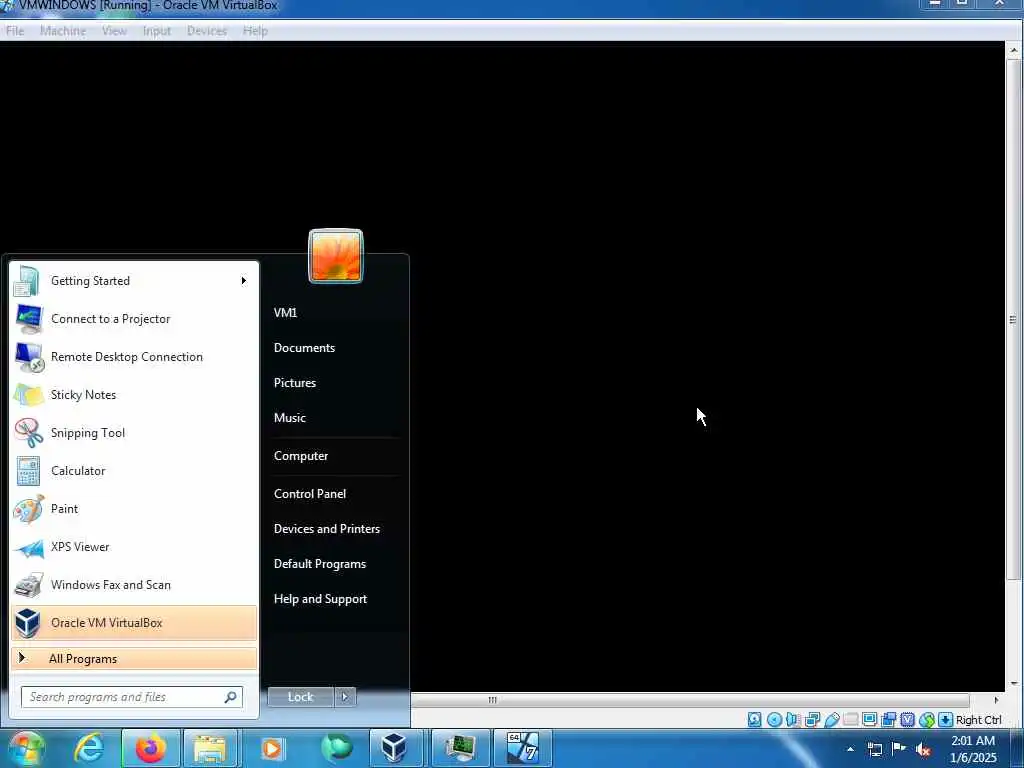1024x768 pixels.
Task: Click the mouse integration status icon
Action: tap(927, 720)
